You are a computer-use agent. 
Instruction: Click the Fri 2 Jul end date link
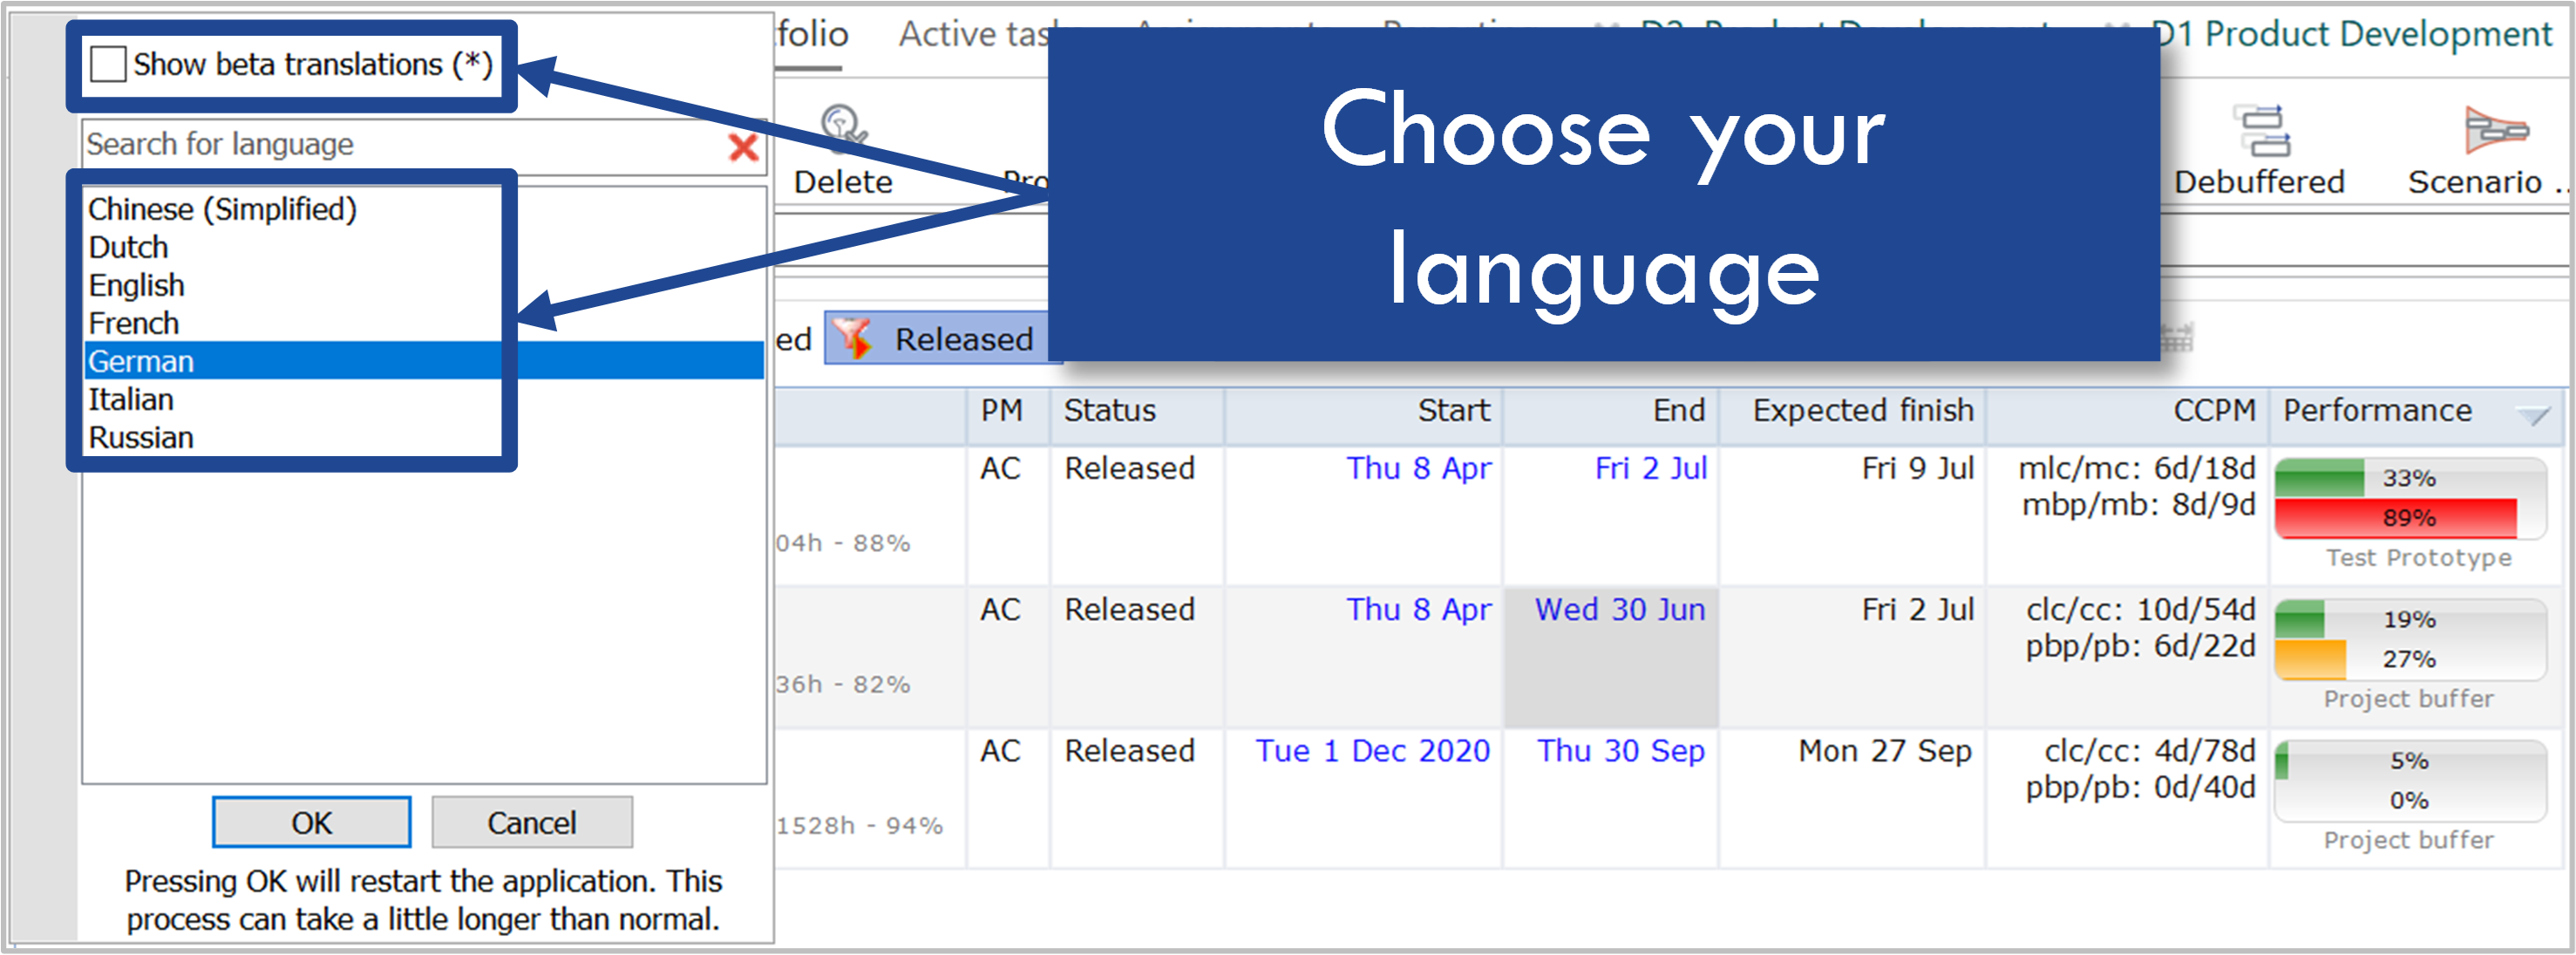(x=1650, y=468)
